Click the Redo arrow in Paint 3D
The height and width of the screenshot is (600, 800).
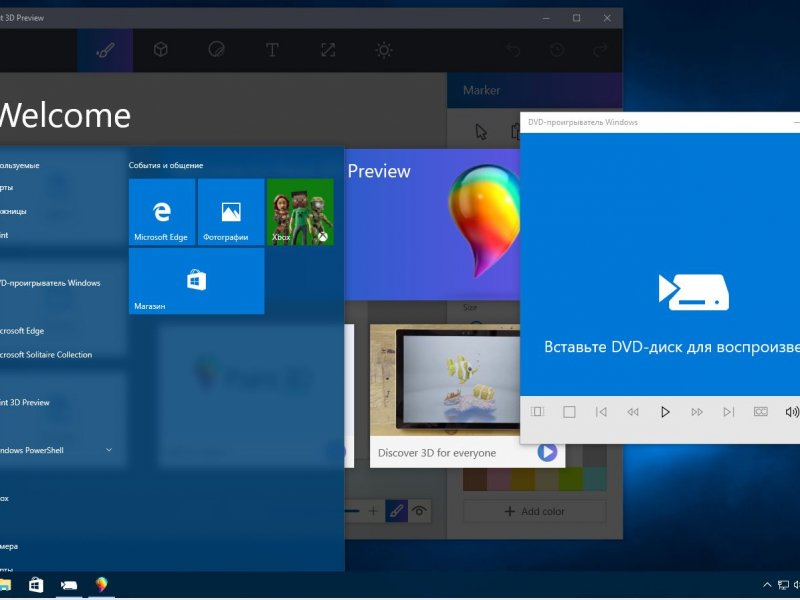tap(601, 50)
